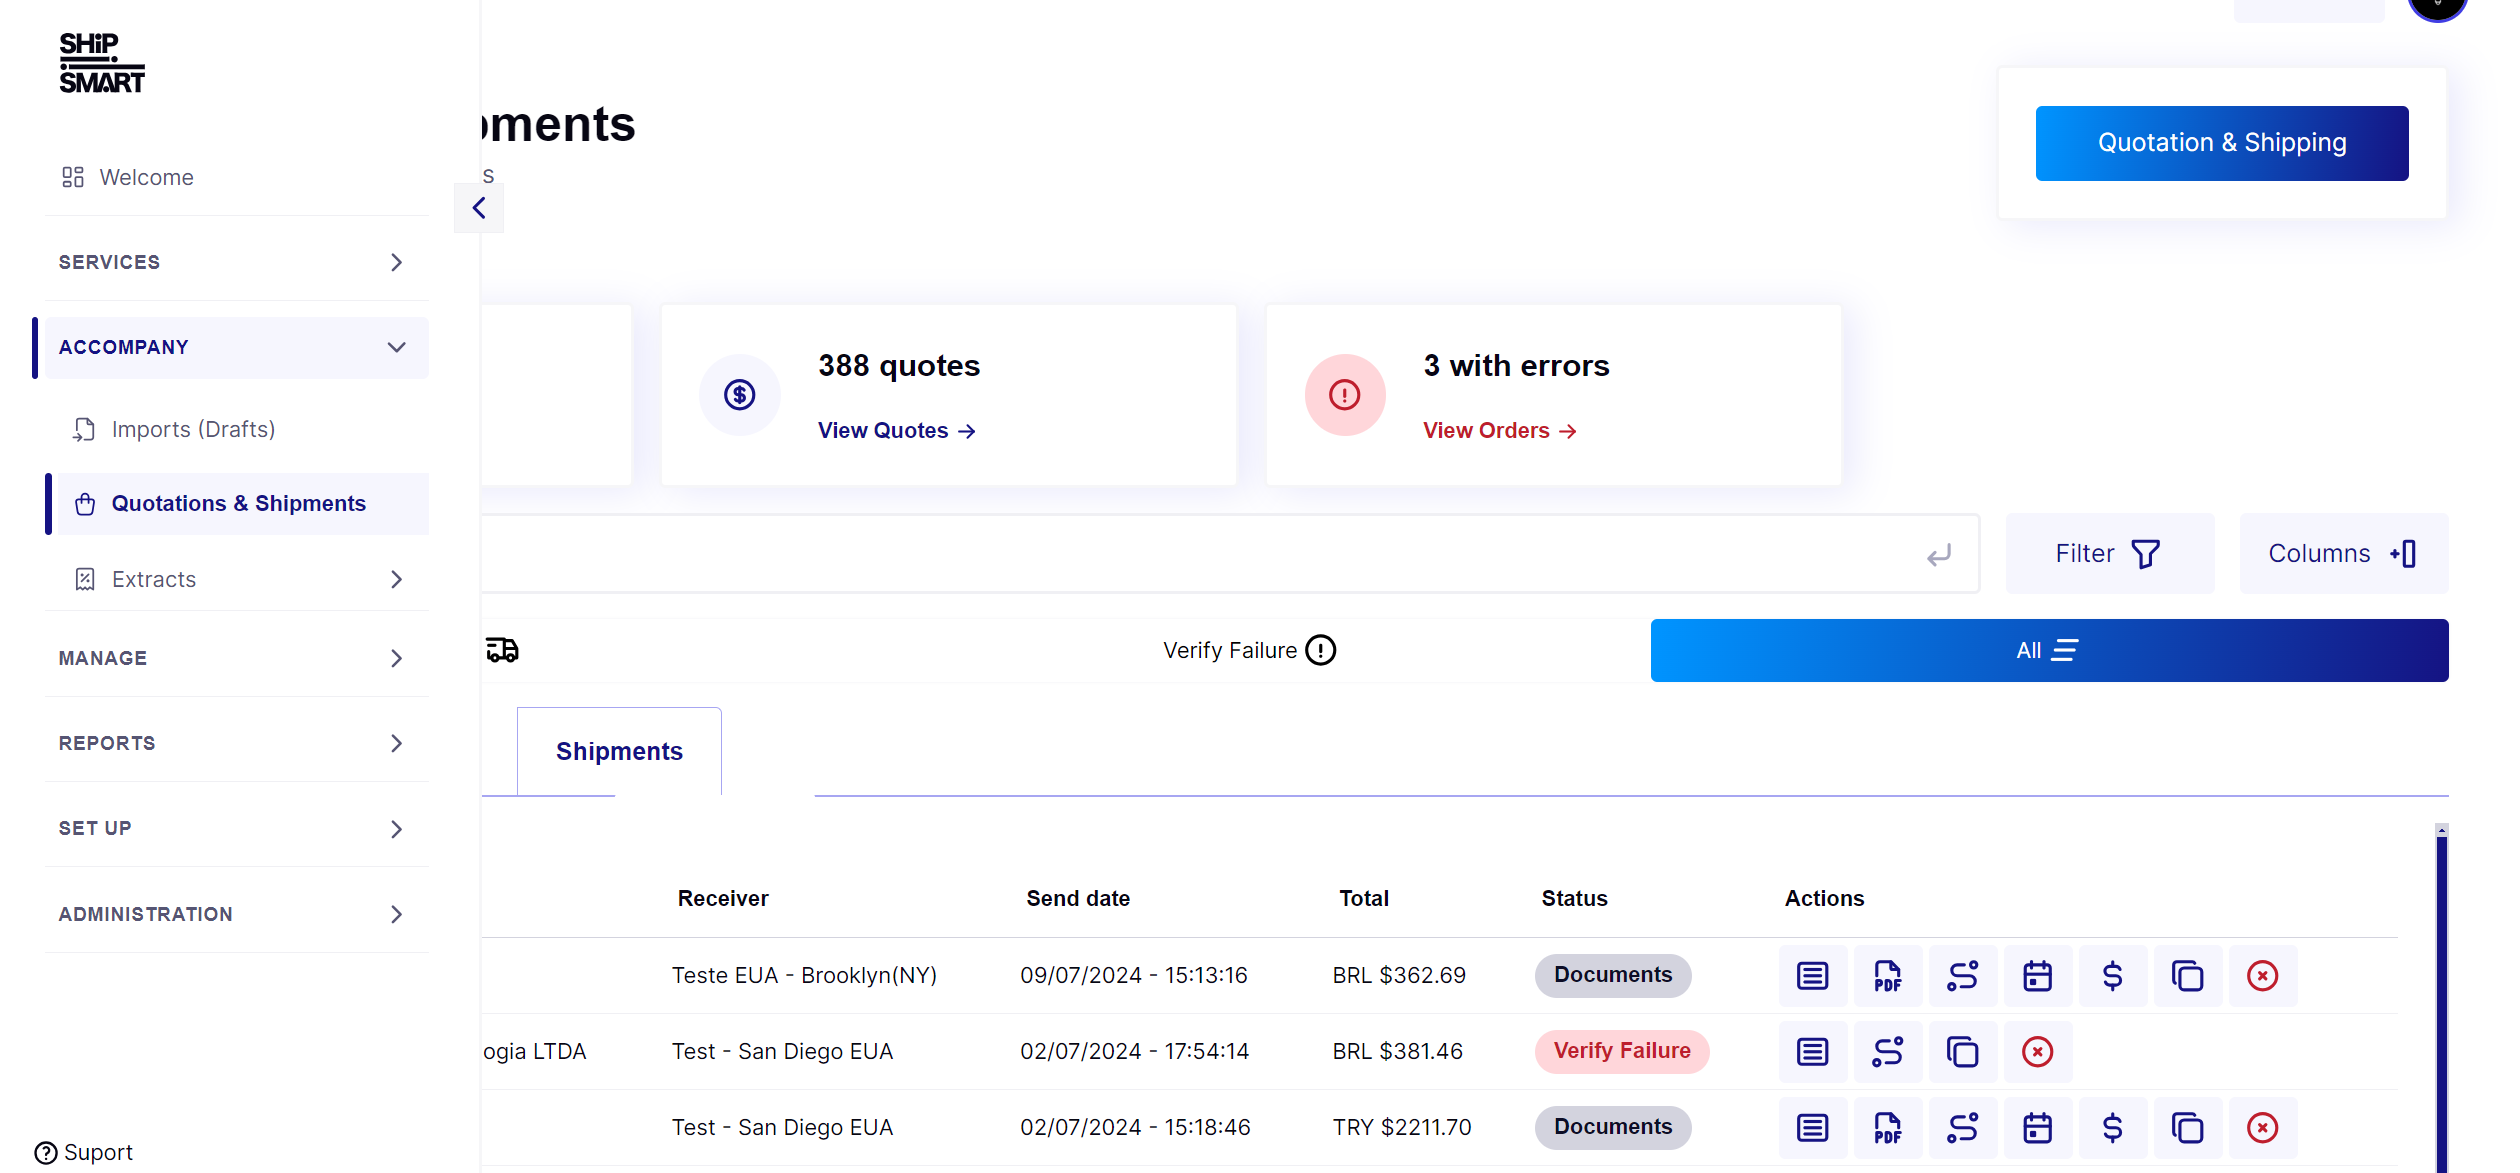Open details icon for Verify Failure row

[1812, 1052]
